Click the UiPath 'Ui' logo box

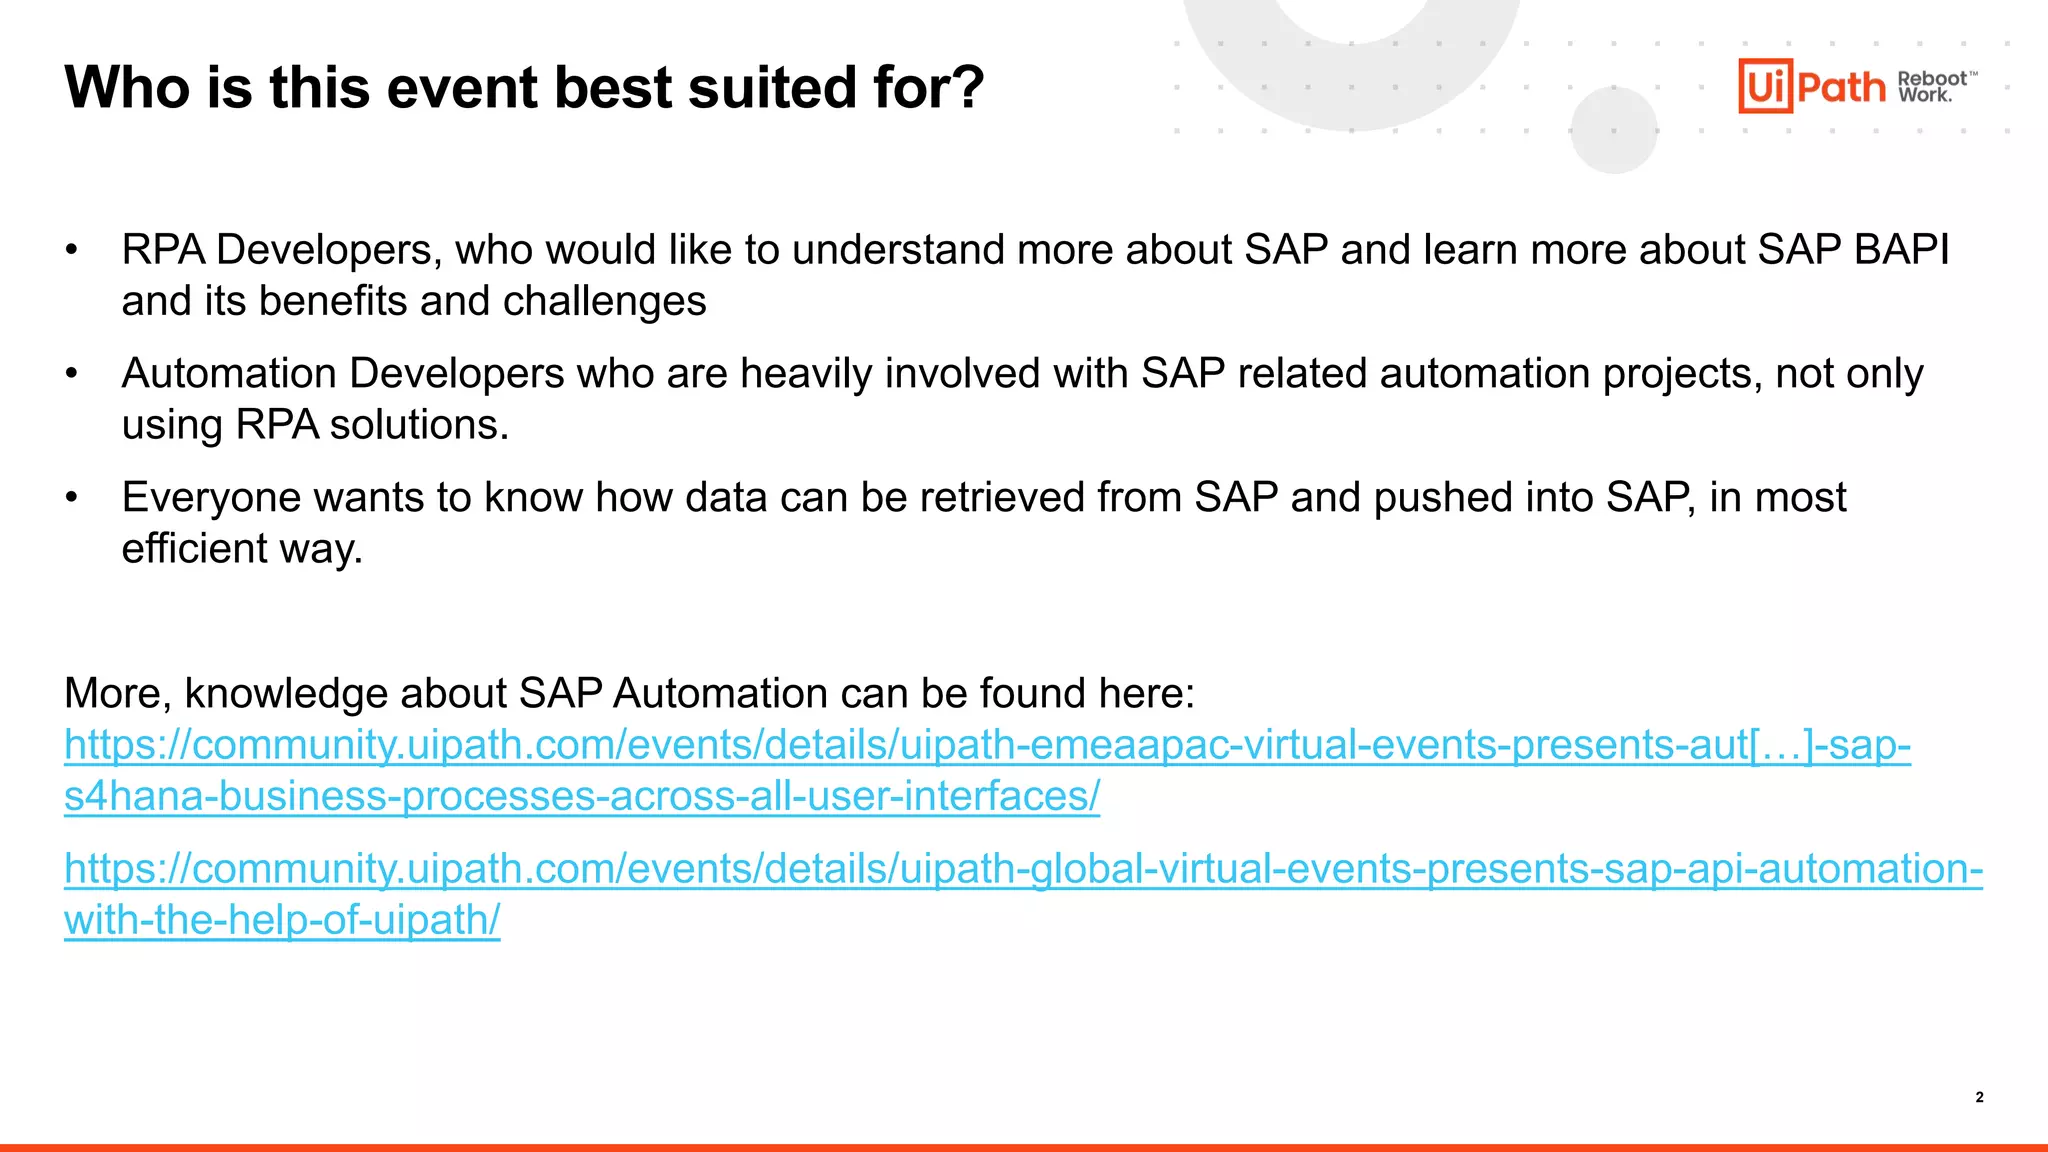point(1765,86)
